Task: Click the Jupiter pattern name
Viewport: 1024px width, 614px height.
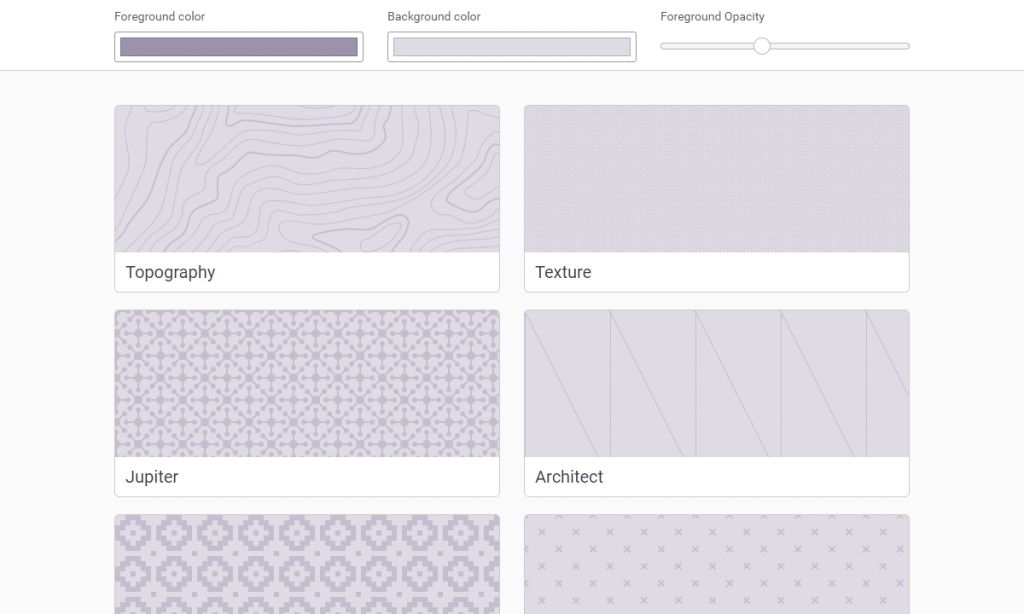Action: click(x=152, y=477)
